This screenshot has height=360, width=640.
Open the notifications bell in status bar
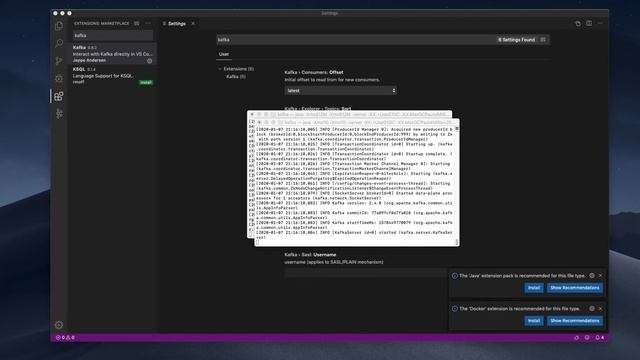coord(599,338)
